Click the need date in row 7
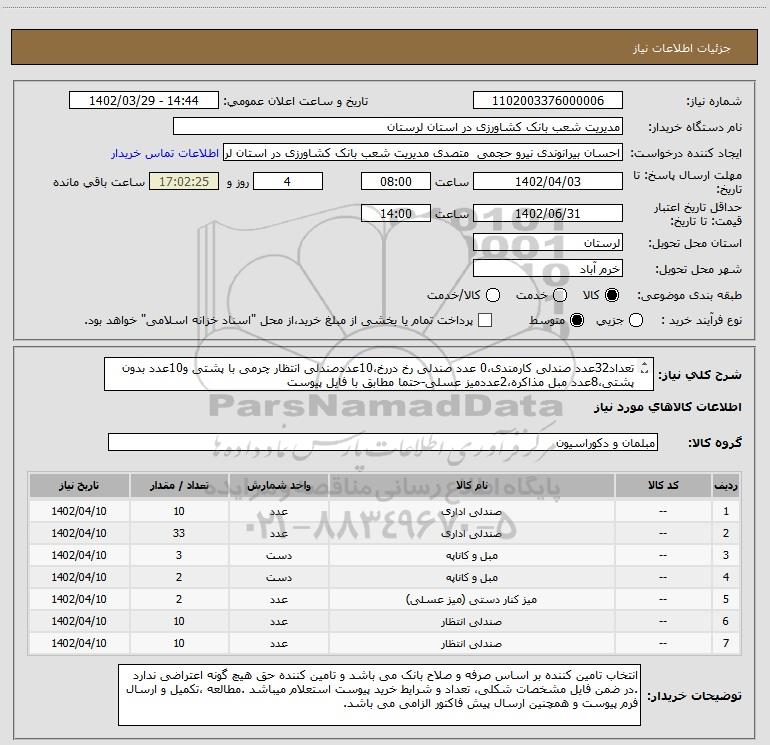Viewport: 770px width, 745px height. (79, 643)
